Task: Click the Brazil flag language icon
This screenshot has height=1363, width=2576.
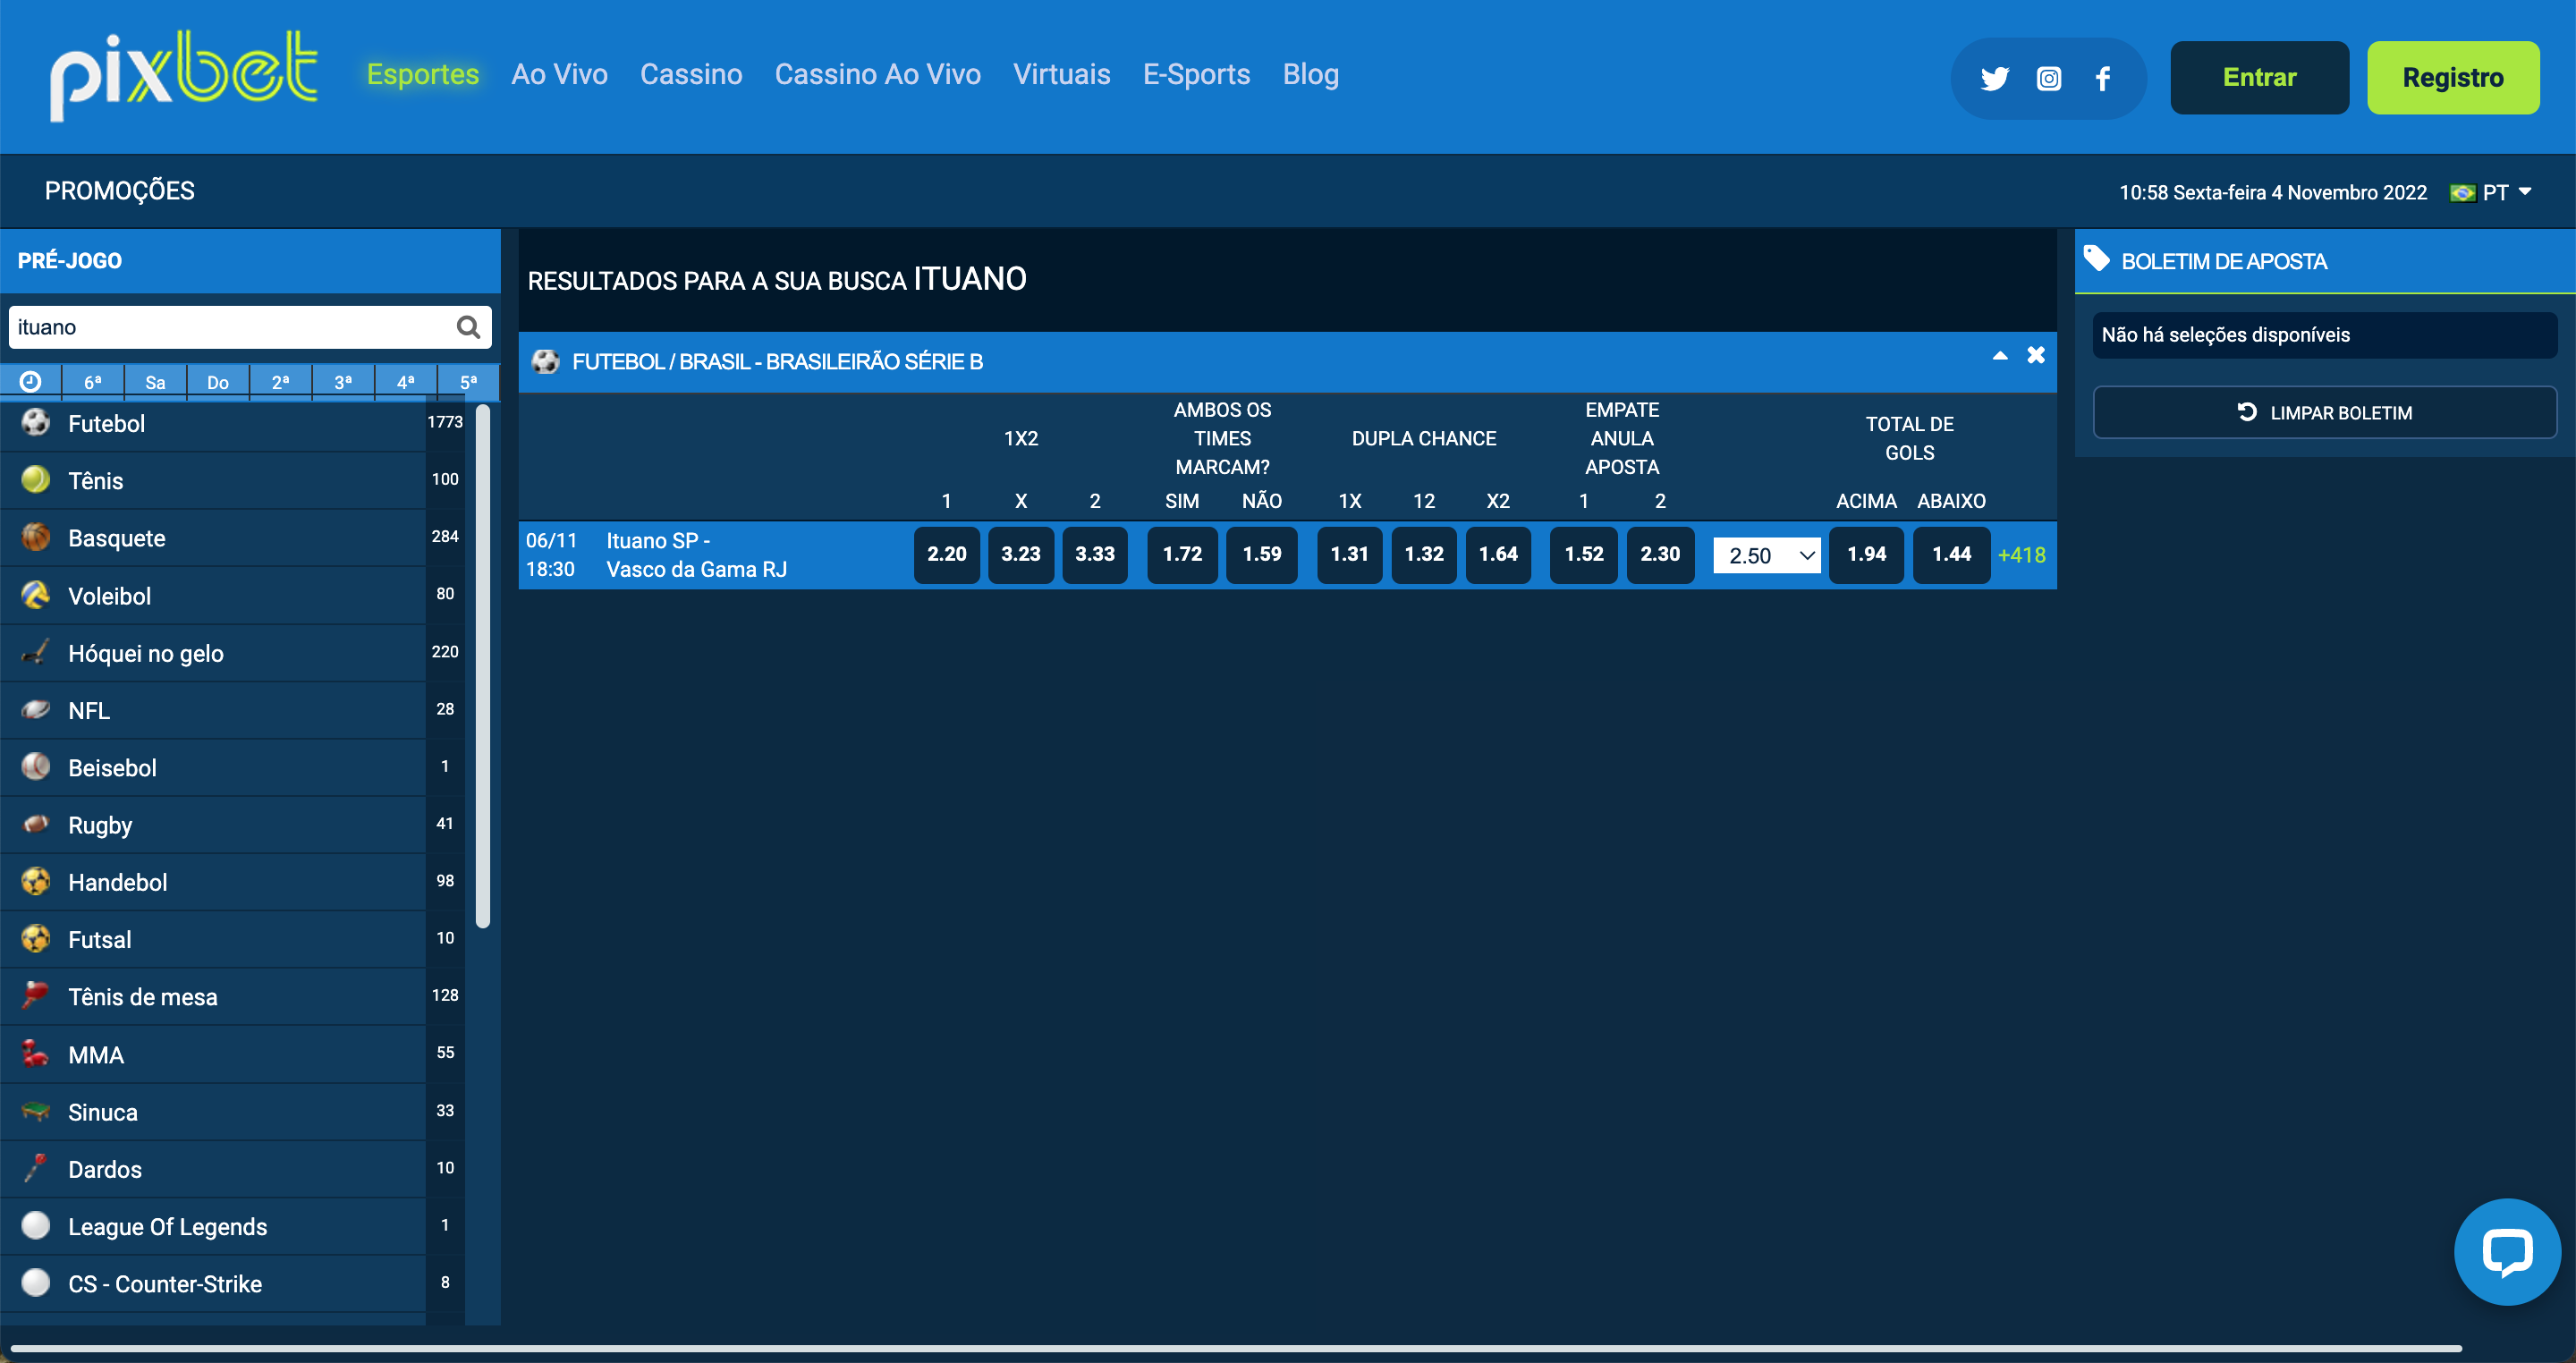Action: pos(2462,192)
